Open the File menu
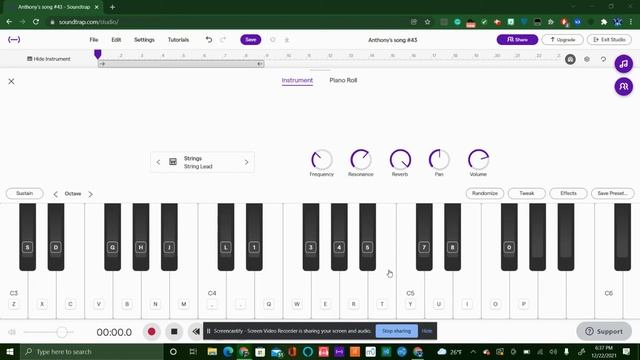This screenshot has height=360, width=640. click(x=94, y=40)
